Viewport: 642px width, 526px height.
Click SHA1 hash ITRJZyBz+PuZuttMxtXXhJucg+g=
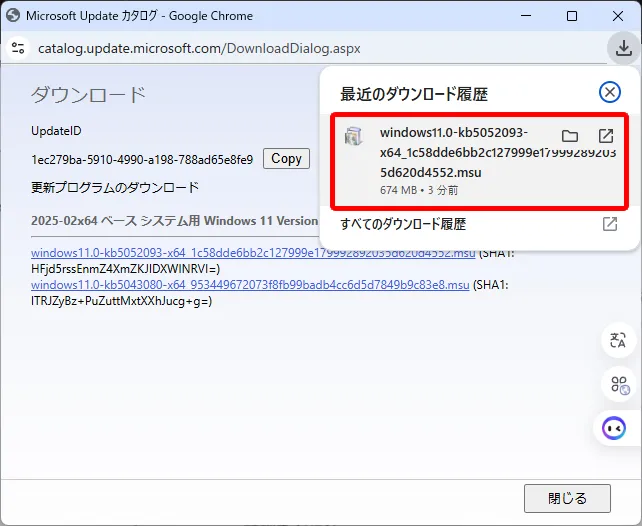point(122,301)
